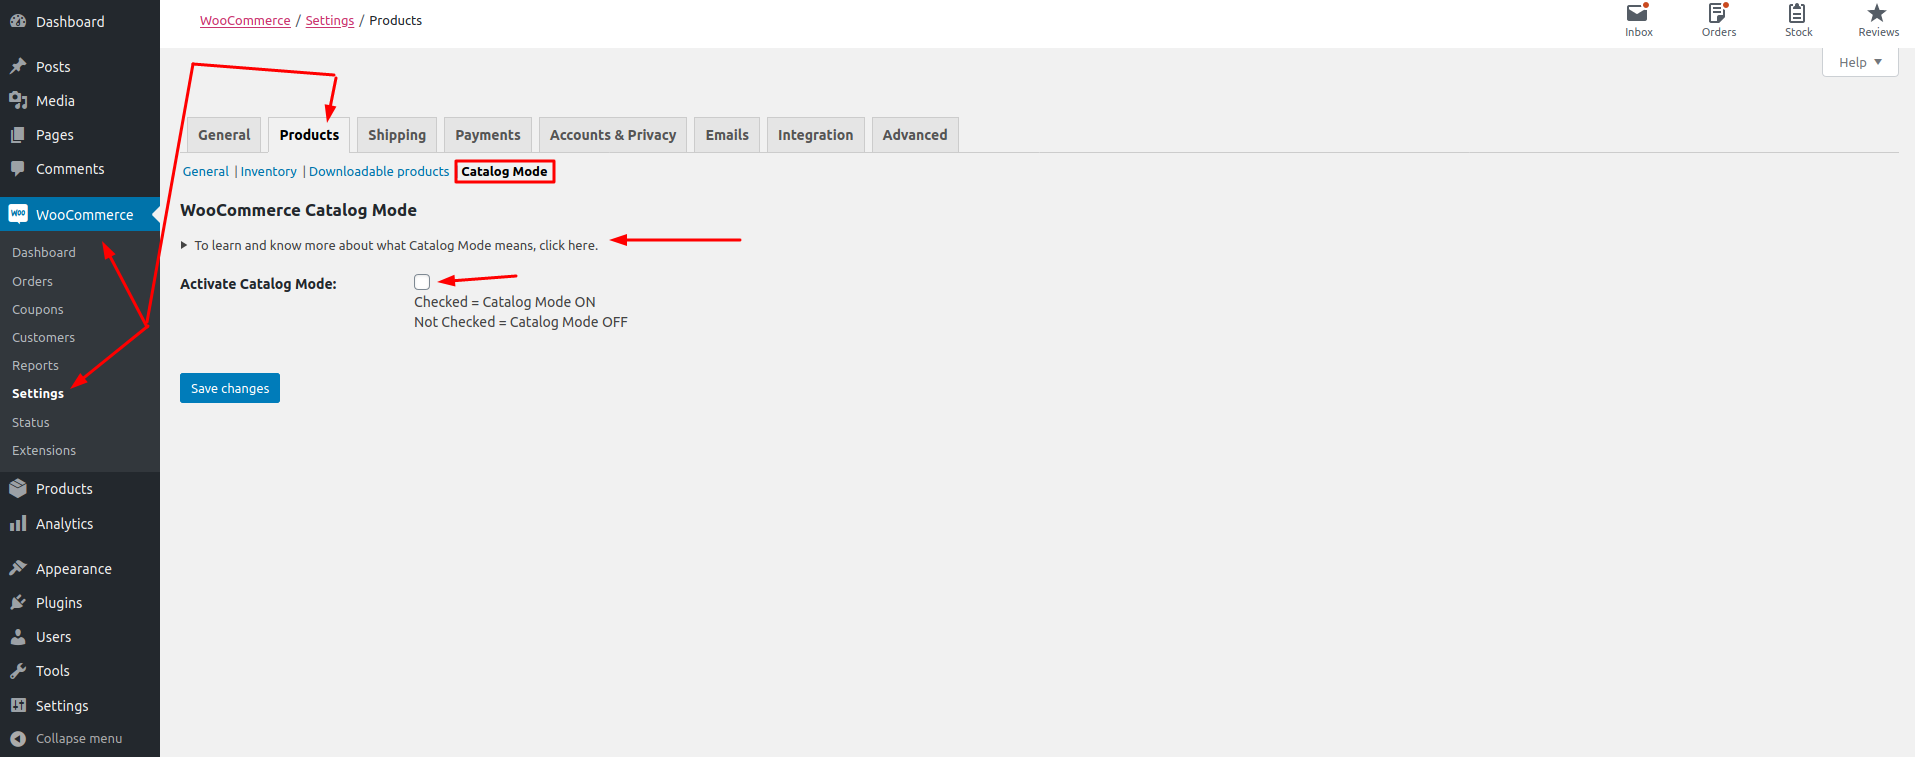Click the Analytics bar chart icon
Screen dimensions: 1915x757
click(x=18, y=523)
